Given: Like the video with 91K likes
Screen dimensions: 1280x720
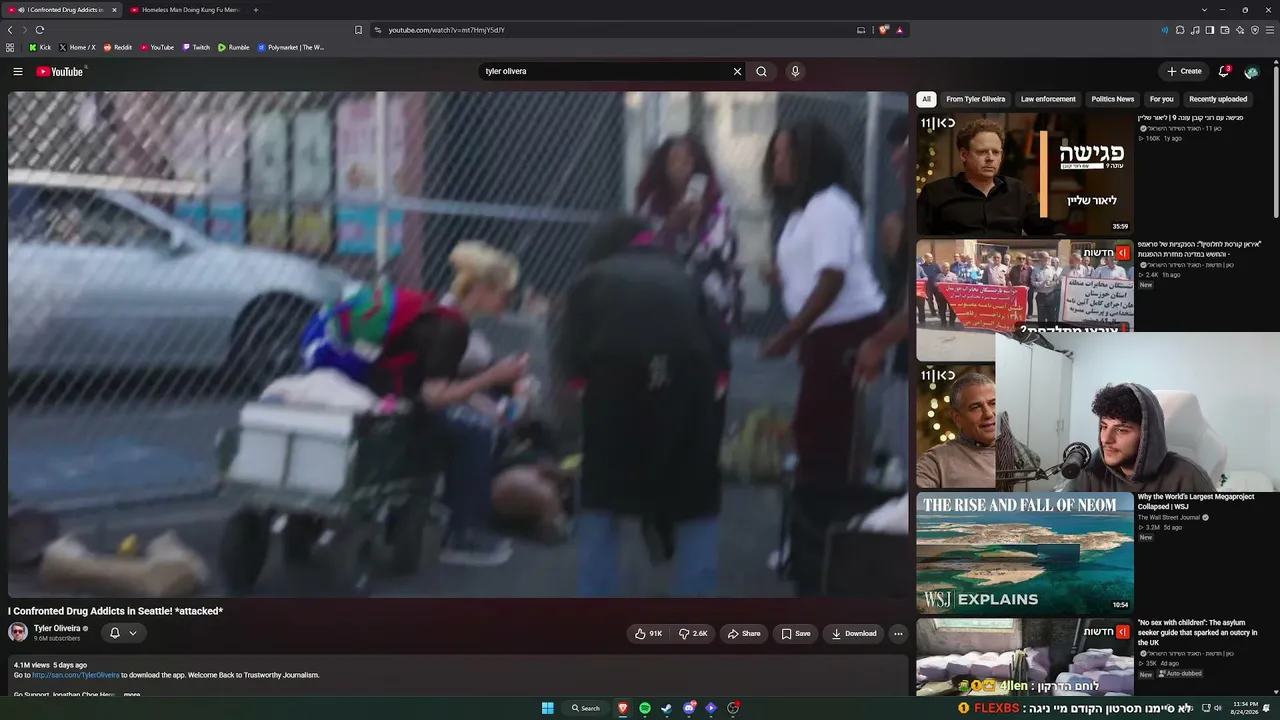Looking at the screenshot, I should click(x=648, y=633).
